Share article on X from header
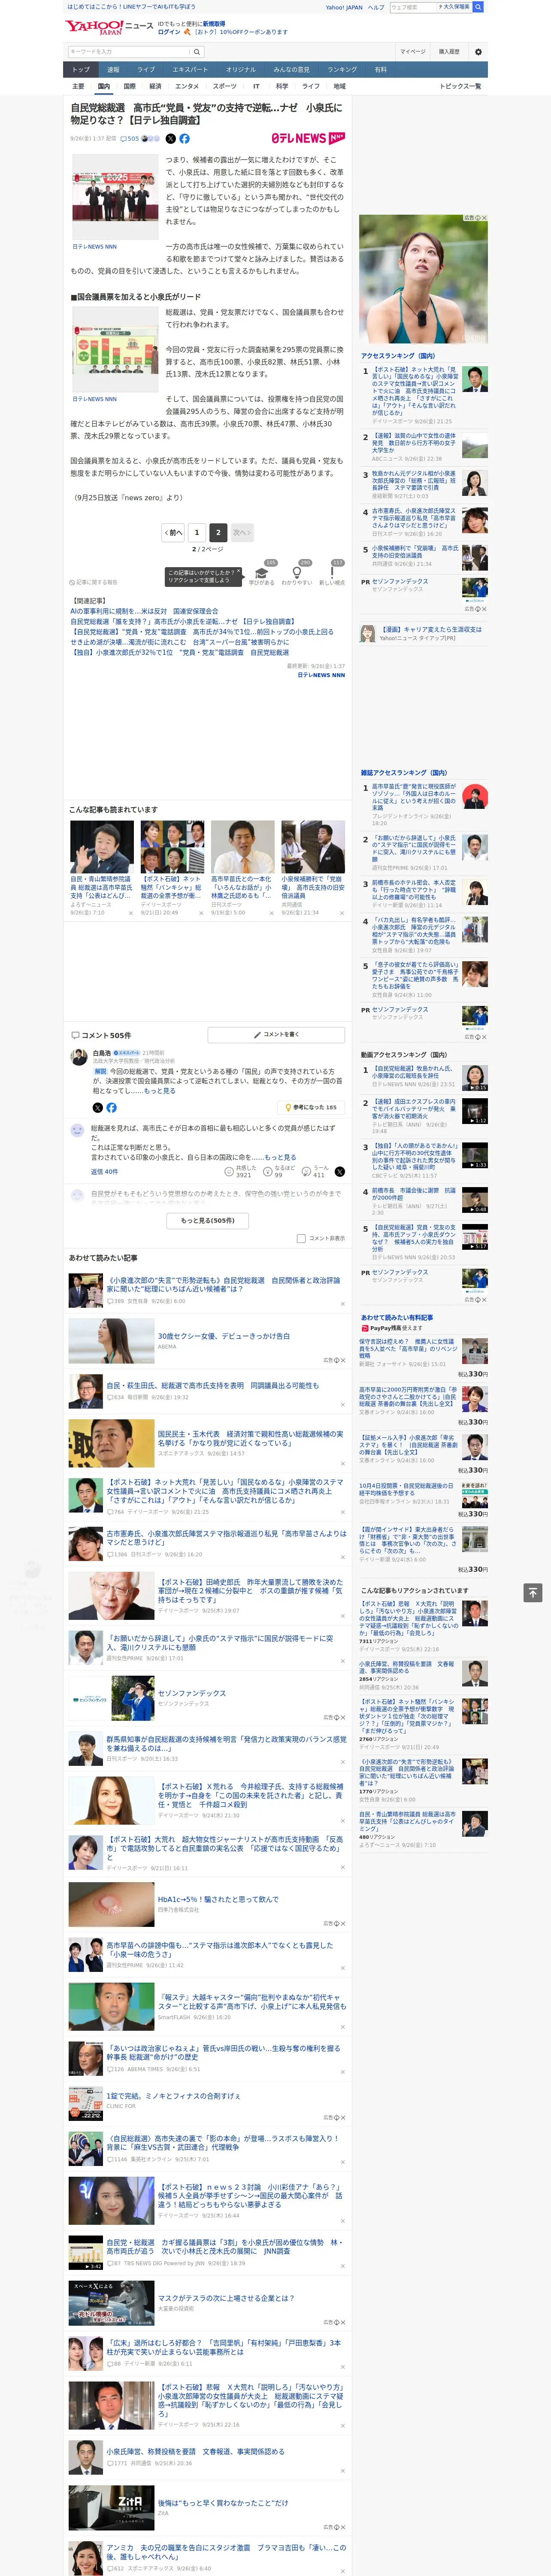 click(x=170, y=139)
